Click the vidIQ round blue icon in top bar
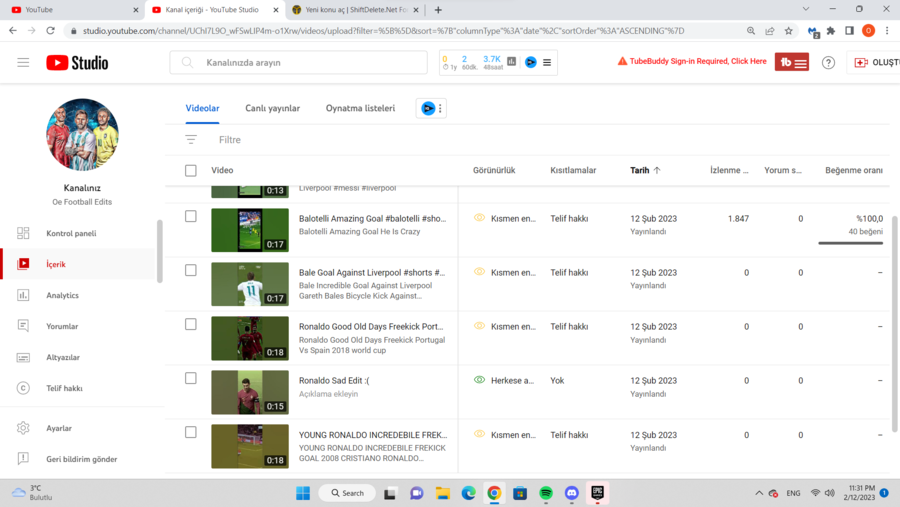Image resolution: width=900 pixels, height=507 pixels. [530, 62]
